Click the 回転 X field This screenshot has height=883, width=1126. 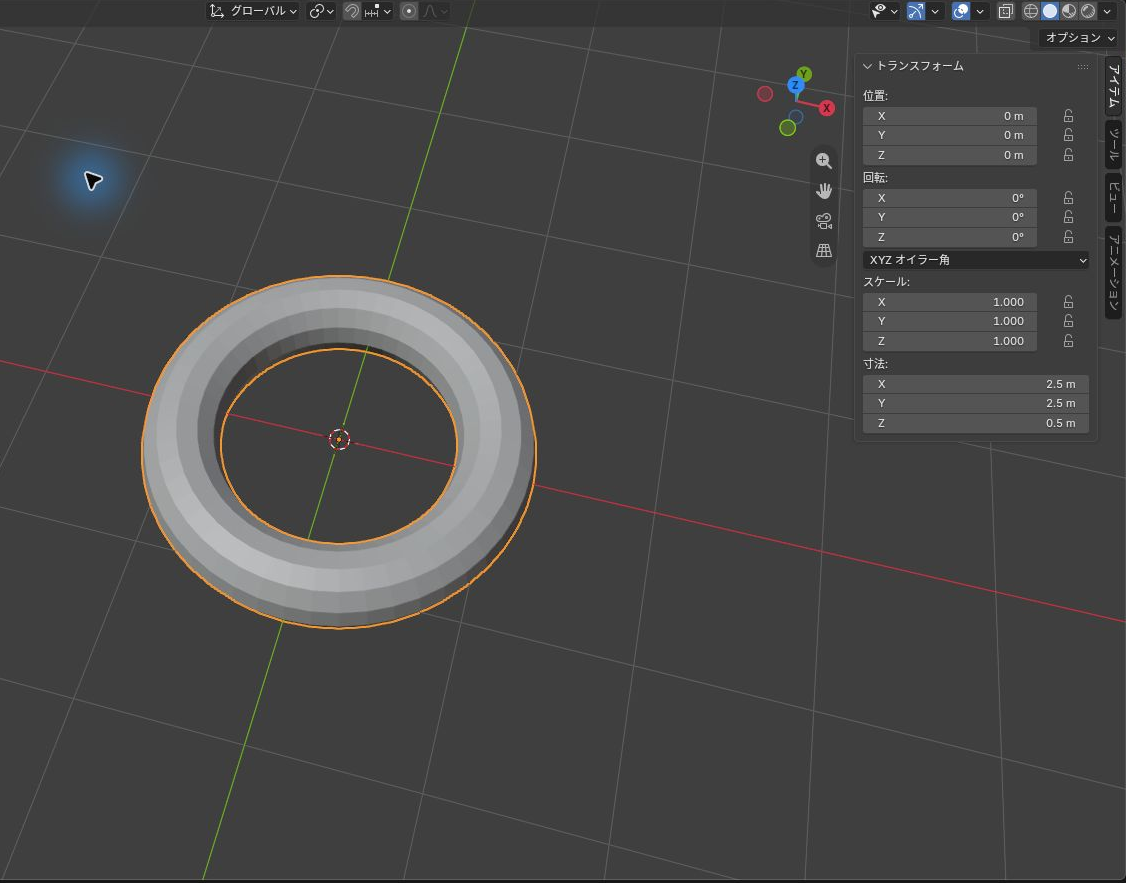(949, 198)
